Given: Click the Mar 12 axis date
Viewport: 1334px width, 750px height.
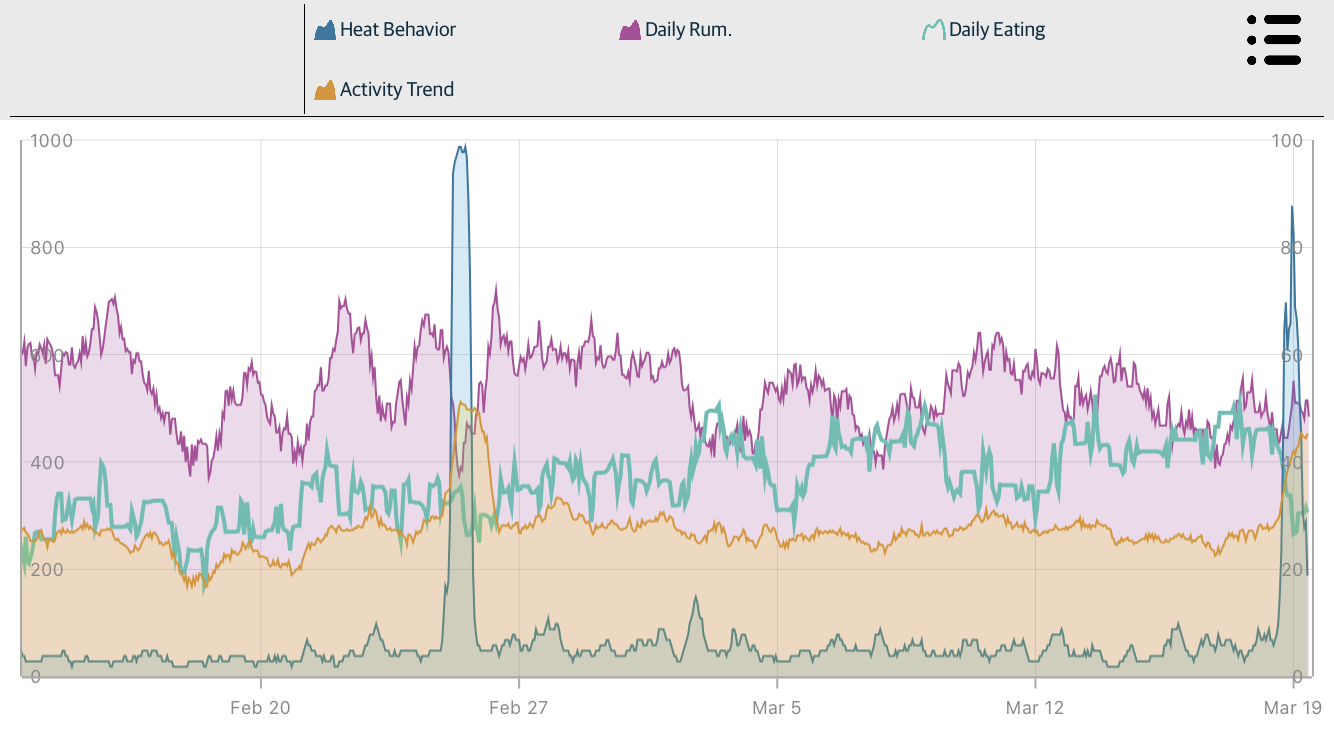Looking at the screenshot, I should point(1035,708).
